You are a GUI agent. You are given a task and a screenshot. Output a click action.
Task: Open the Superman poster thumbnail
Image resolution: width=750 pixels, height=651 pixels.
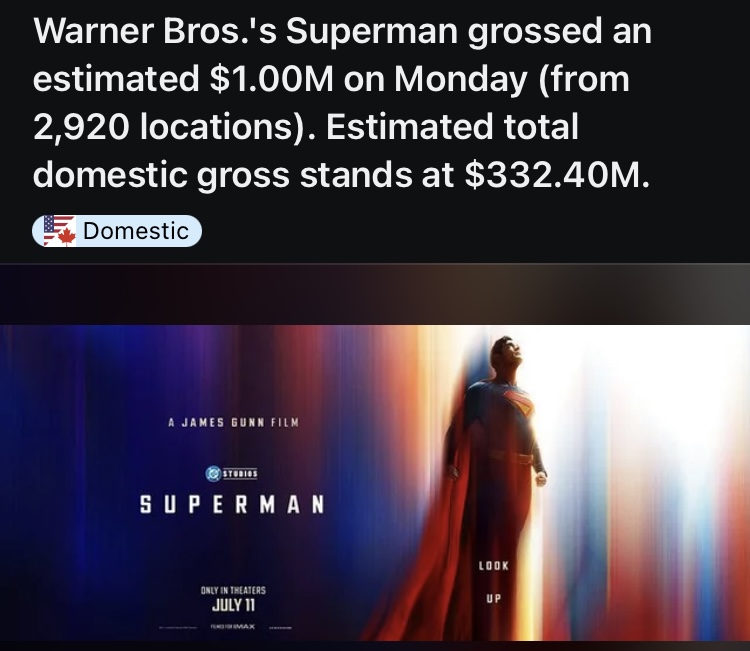(375, 483)
